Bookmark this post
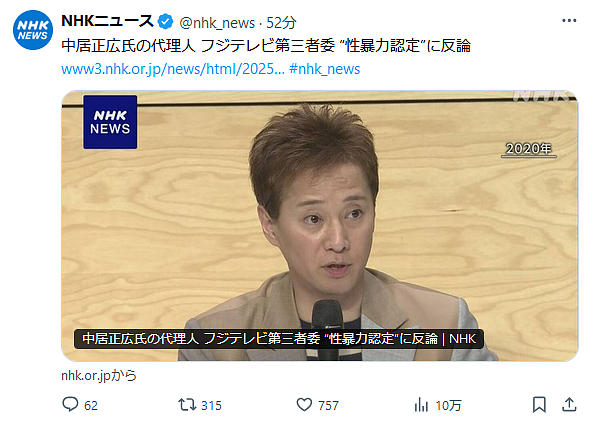This screenshot has height=423, width=594. [539, 404]
